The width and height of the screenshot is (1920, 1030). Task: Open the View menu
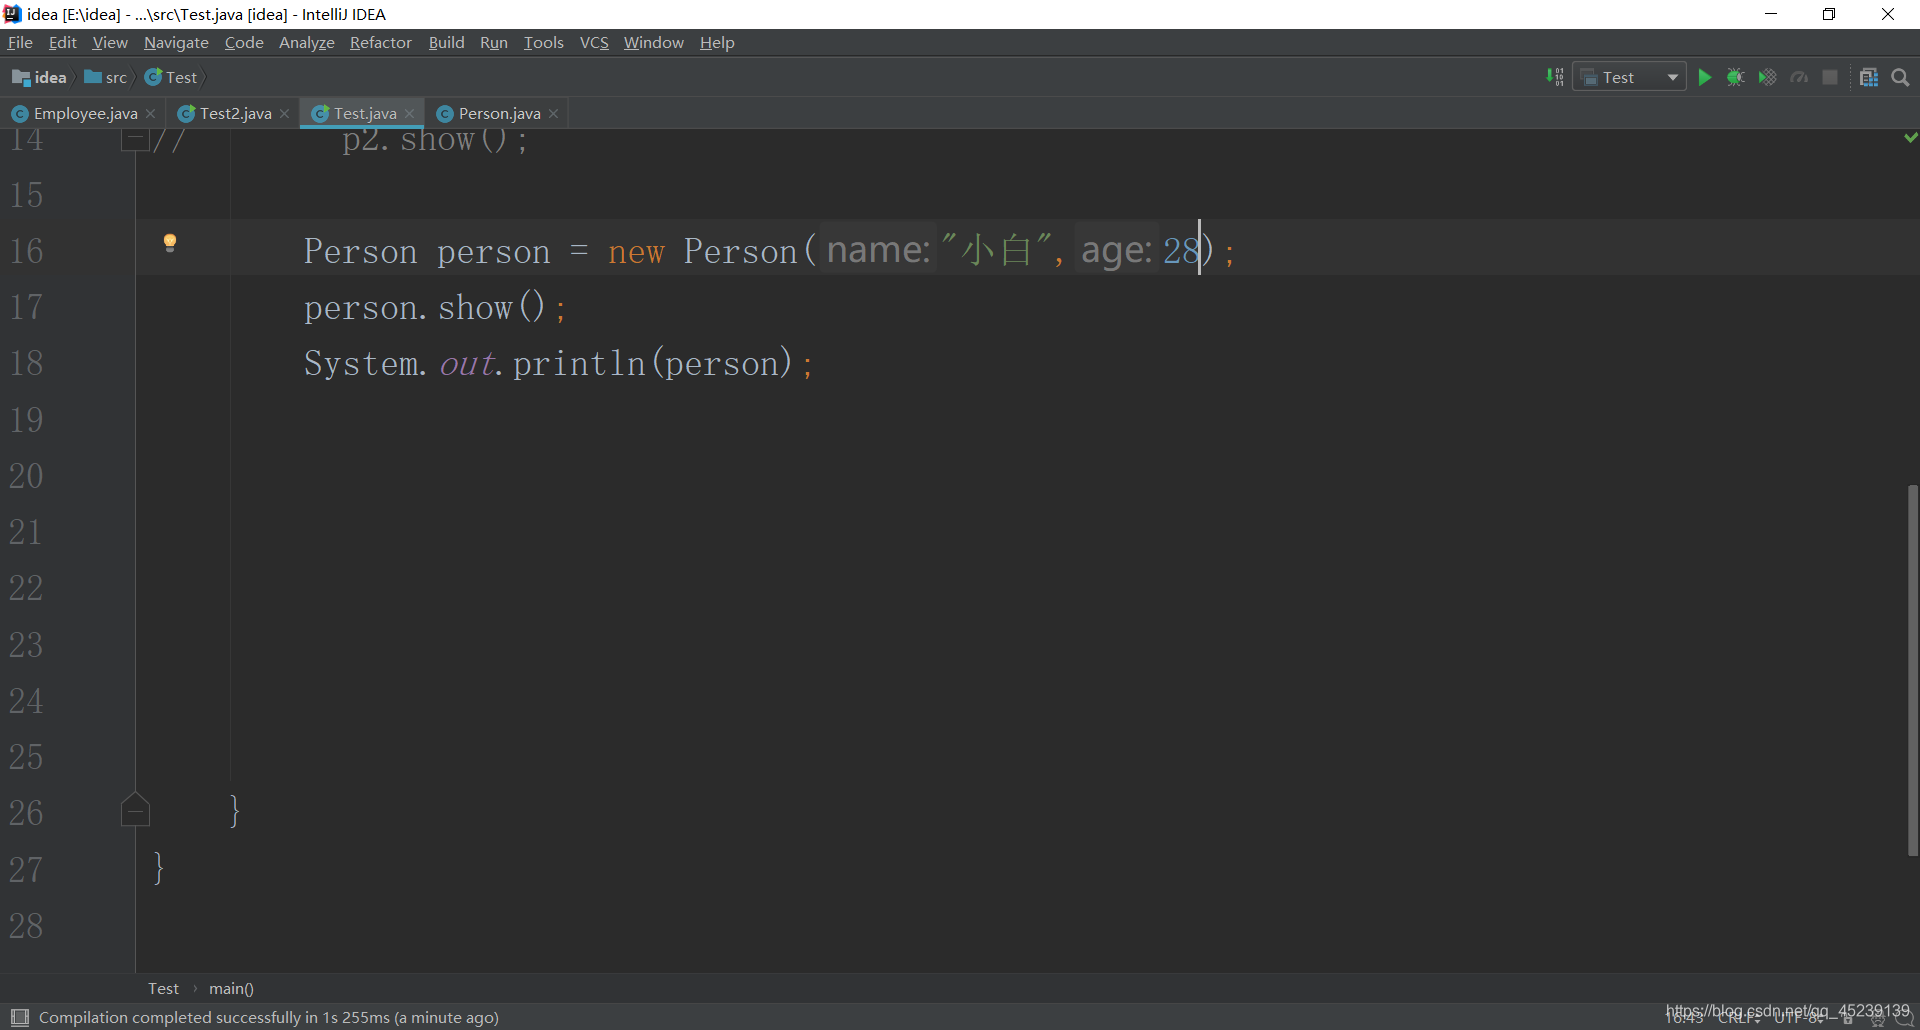pos(110,42)
